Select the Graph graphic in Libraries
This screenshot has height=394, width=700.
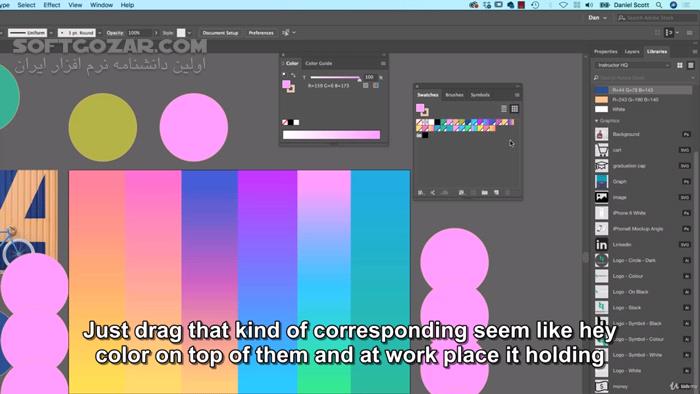[x=643, y=181]
